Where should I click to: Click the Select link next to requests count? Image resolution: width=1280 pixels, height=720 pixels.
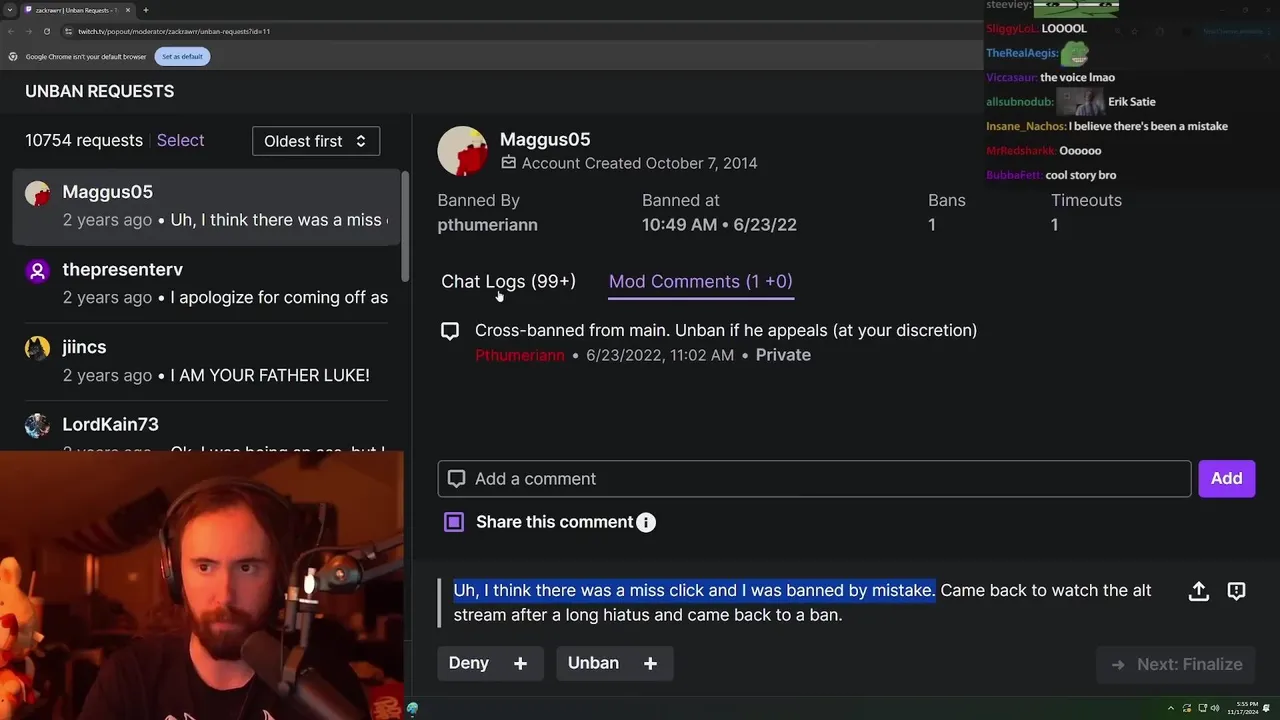pyautogui.click(x=180, y=140)
